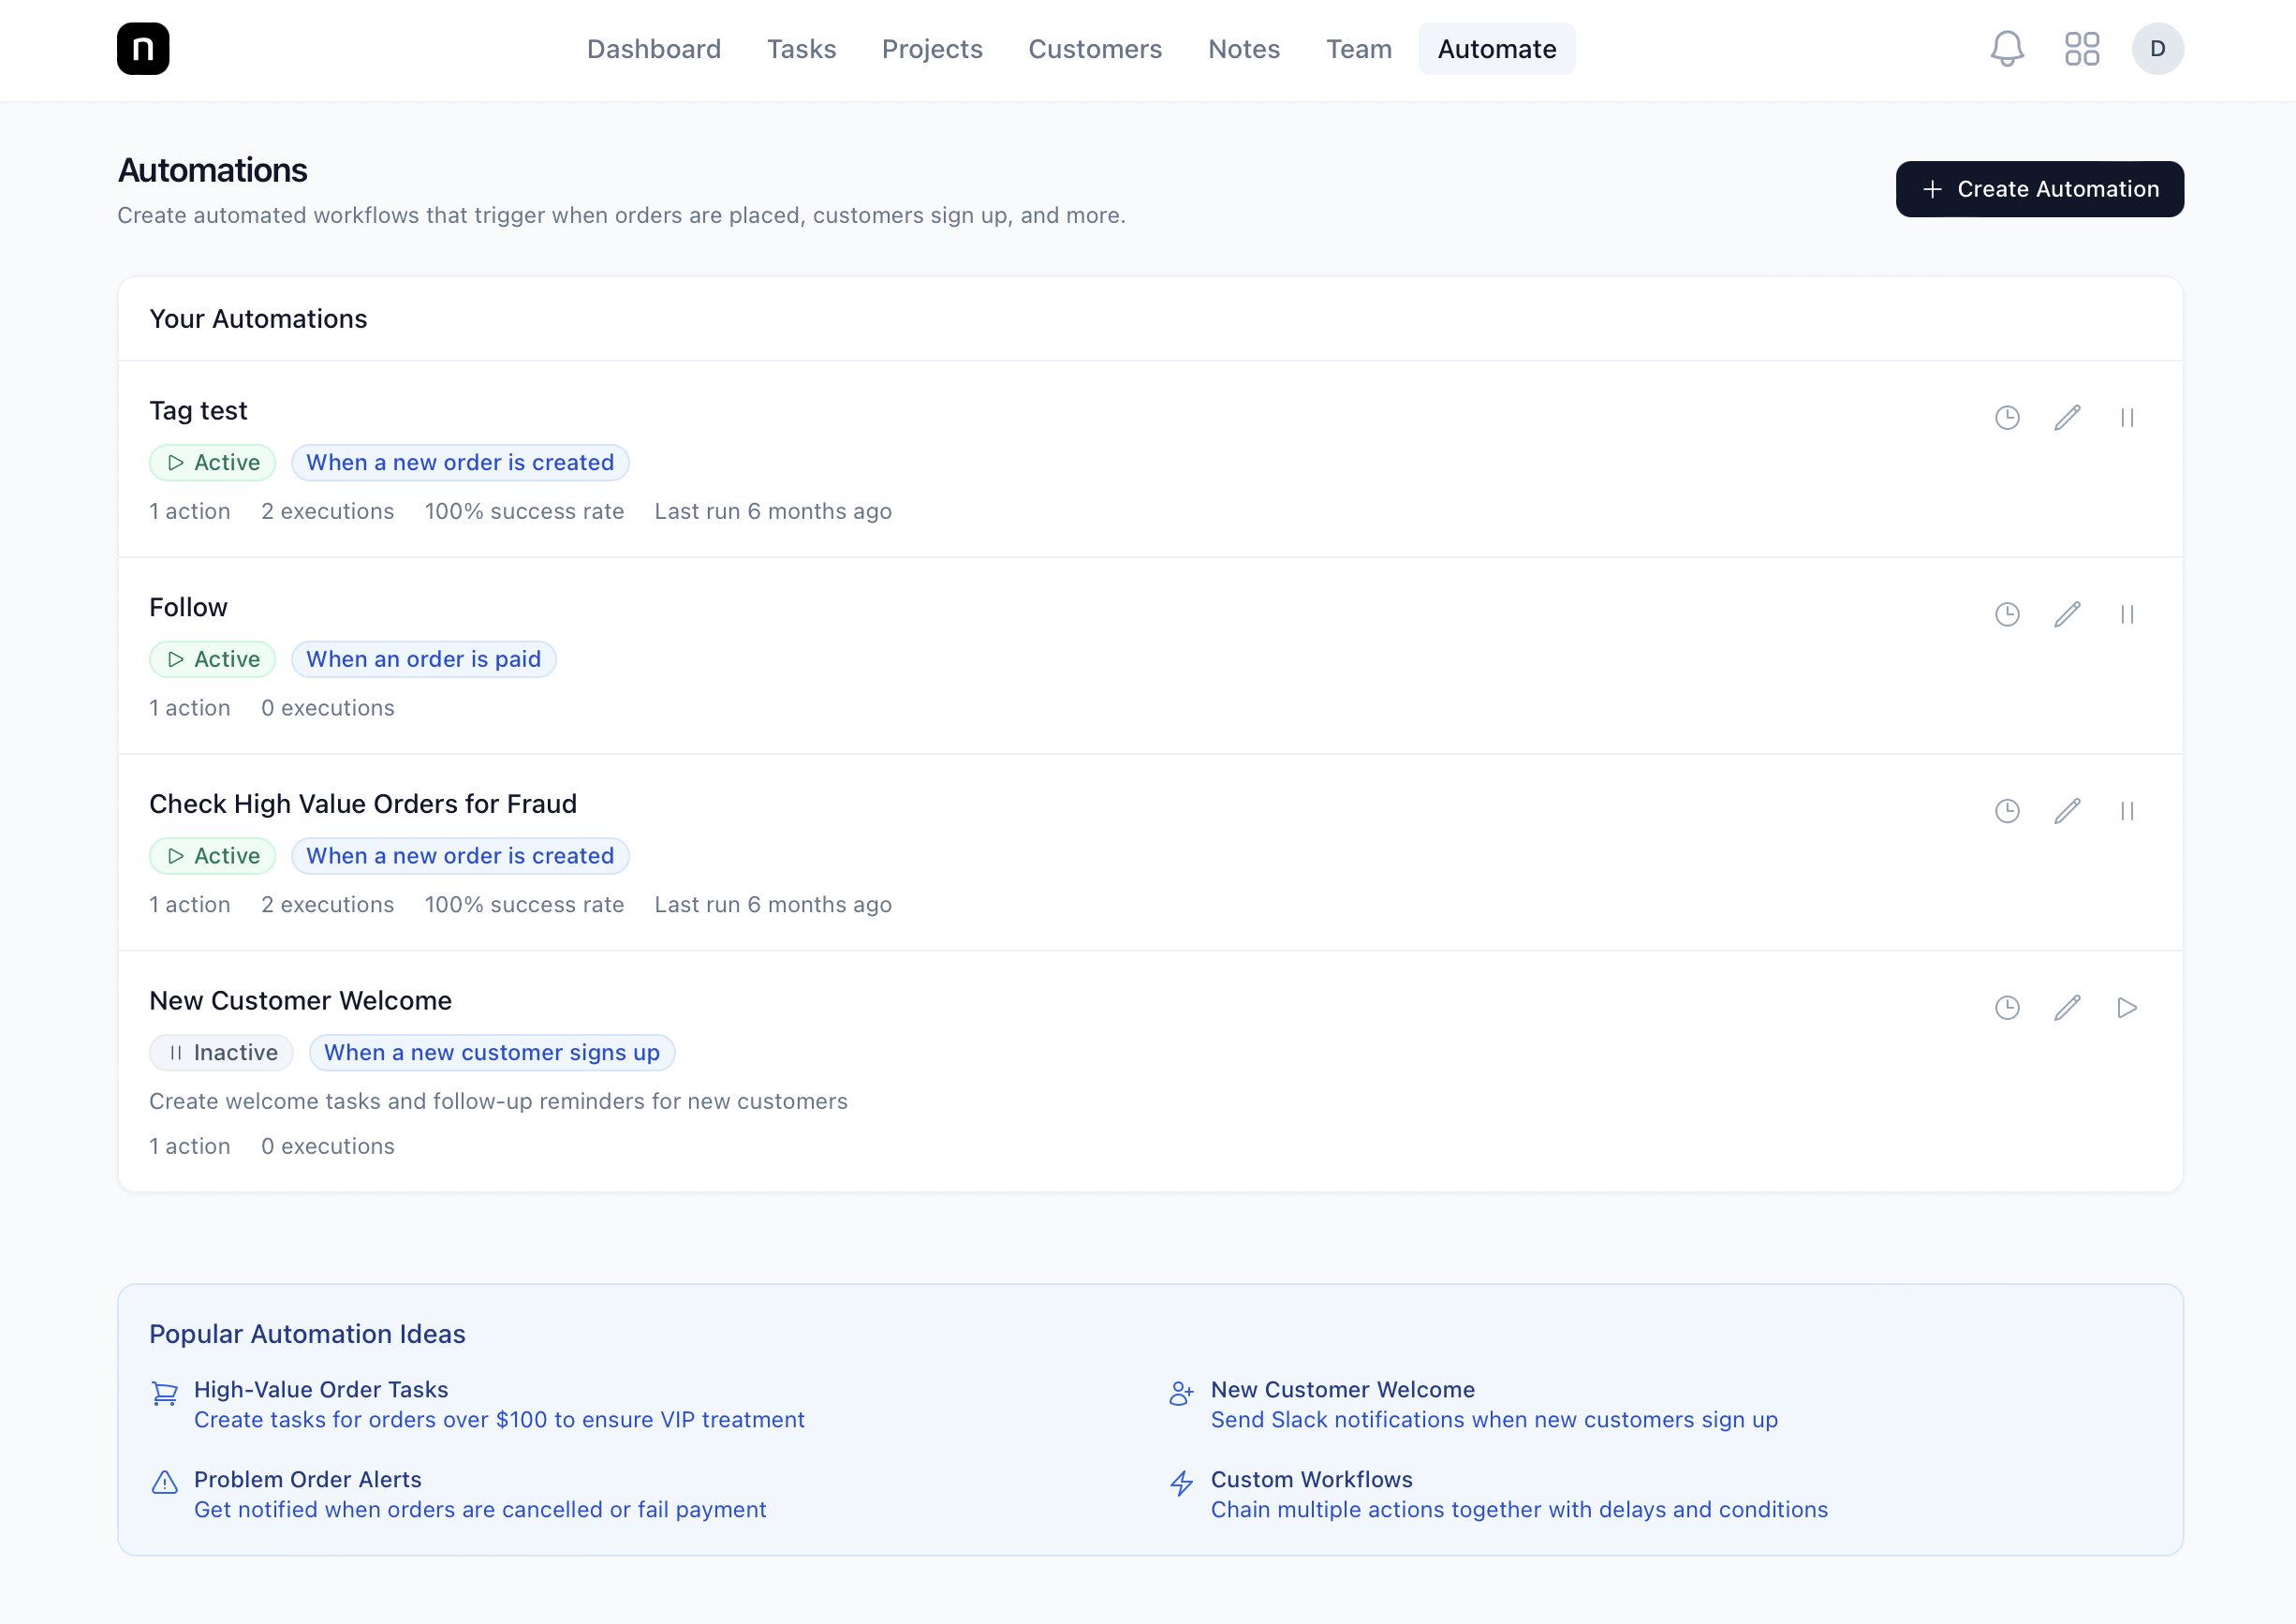The image size is (2296, 1624).
Task: Select New Customer Welcome in Popular Ideas
Action: tap(1343, 1390)
